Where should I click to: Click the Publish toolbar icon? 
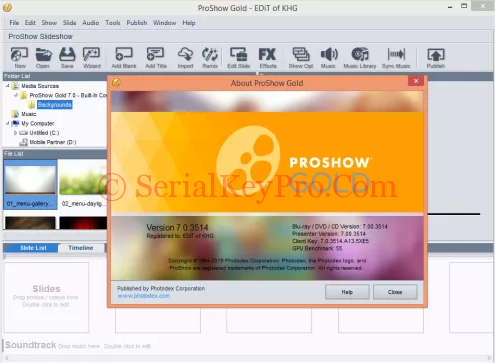coord(436,58)
